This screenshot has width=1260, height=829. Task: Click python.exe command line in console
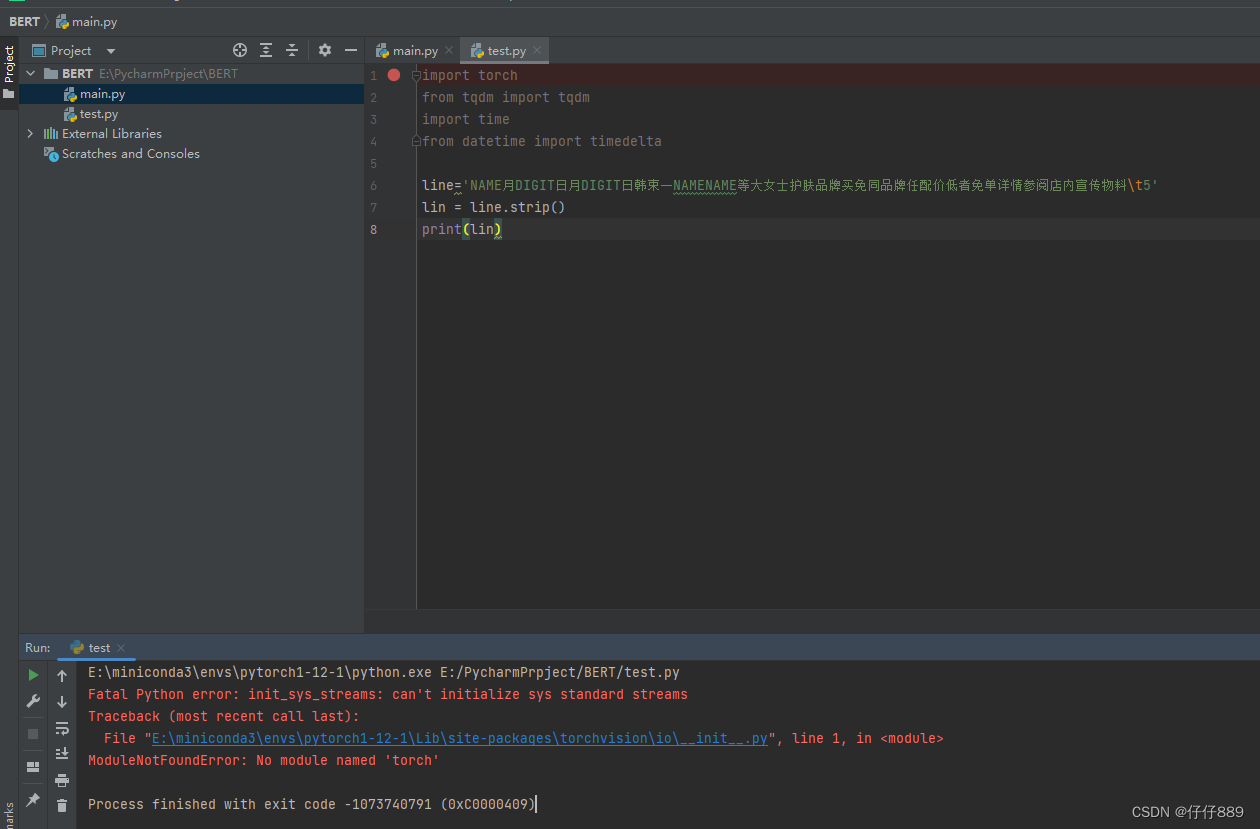tap(384, 672)
